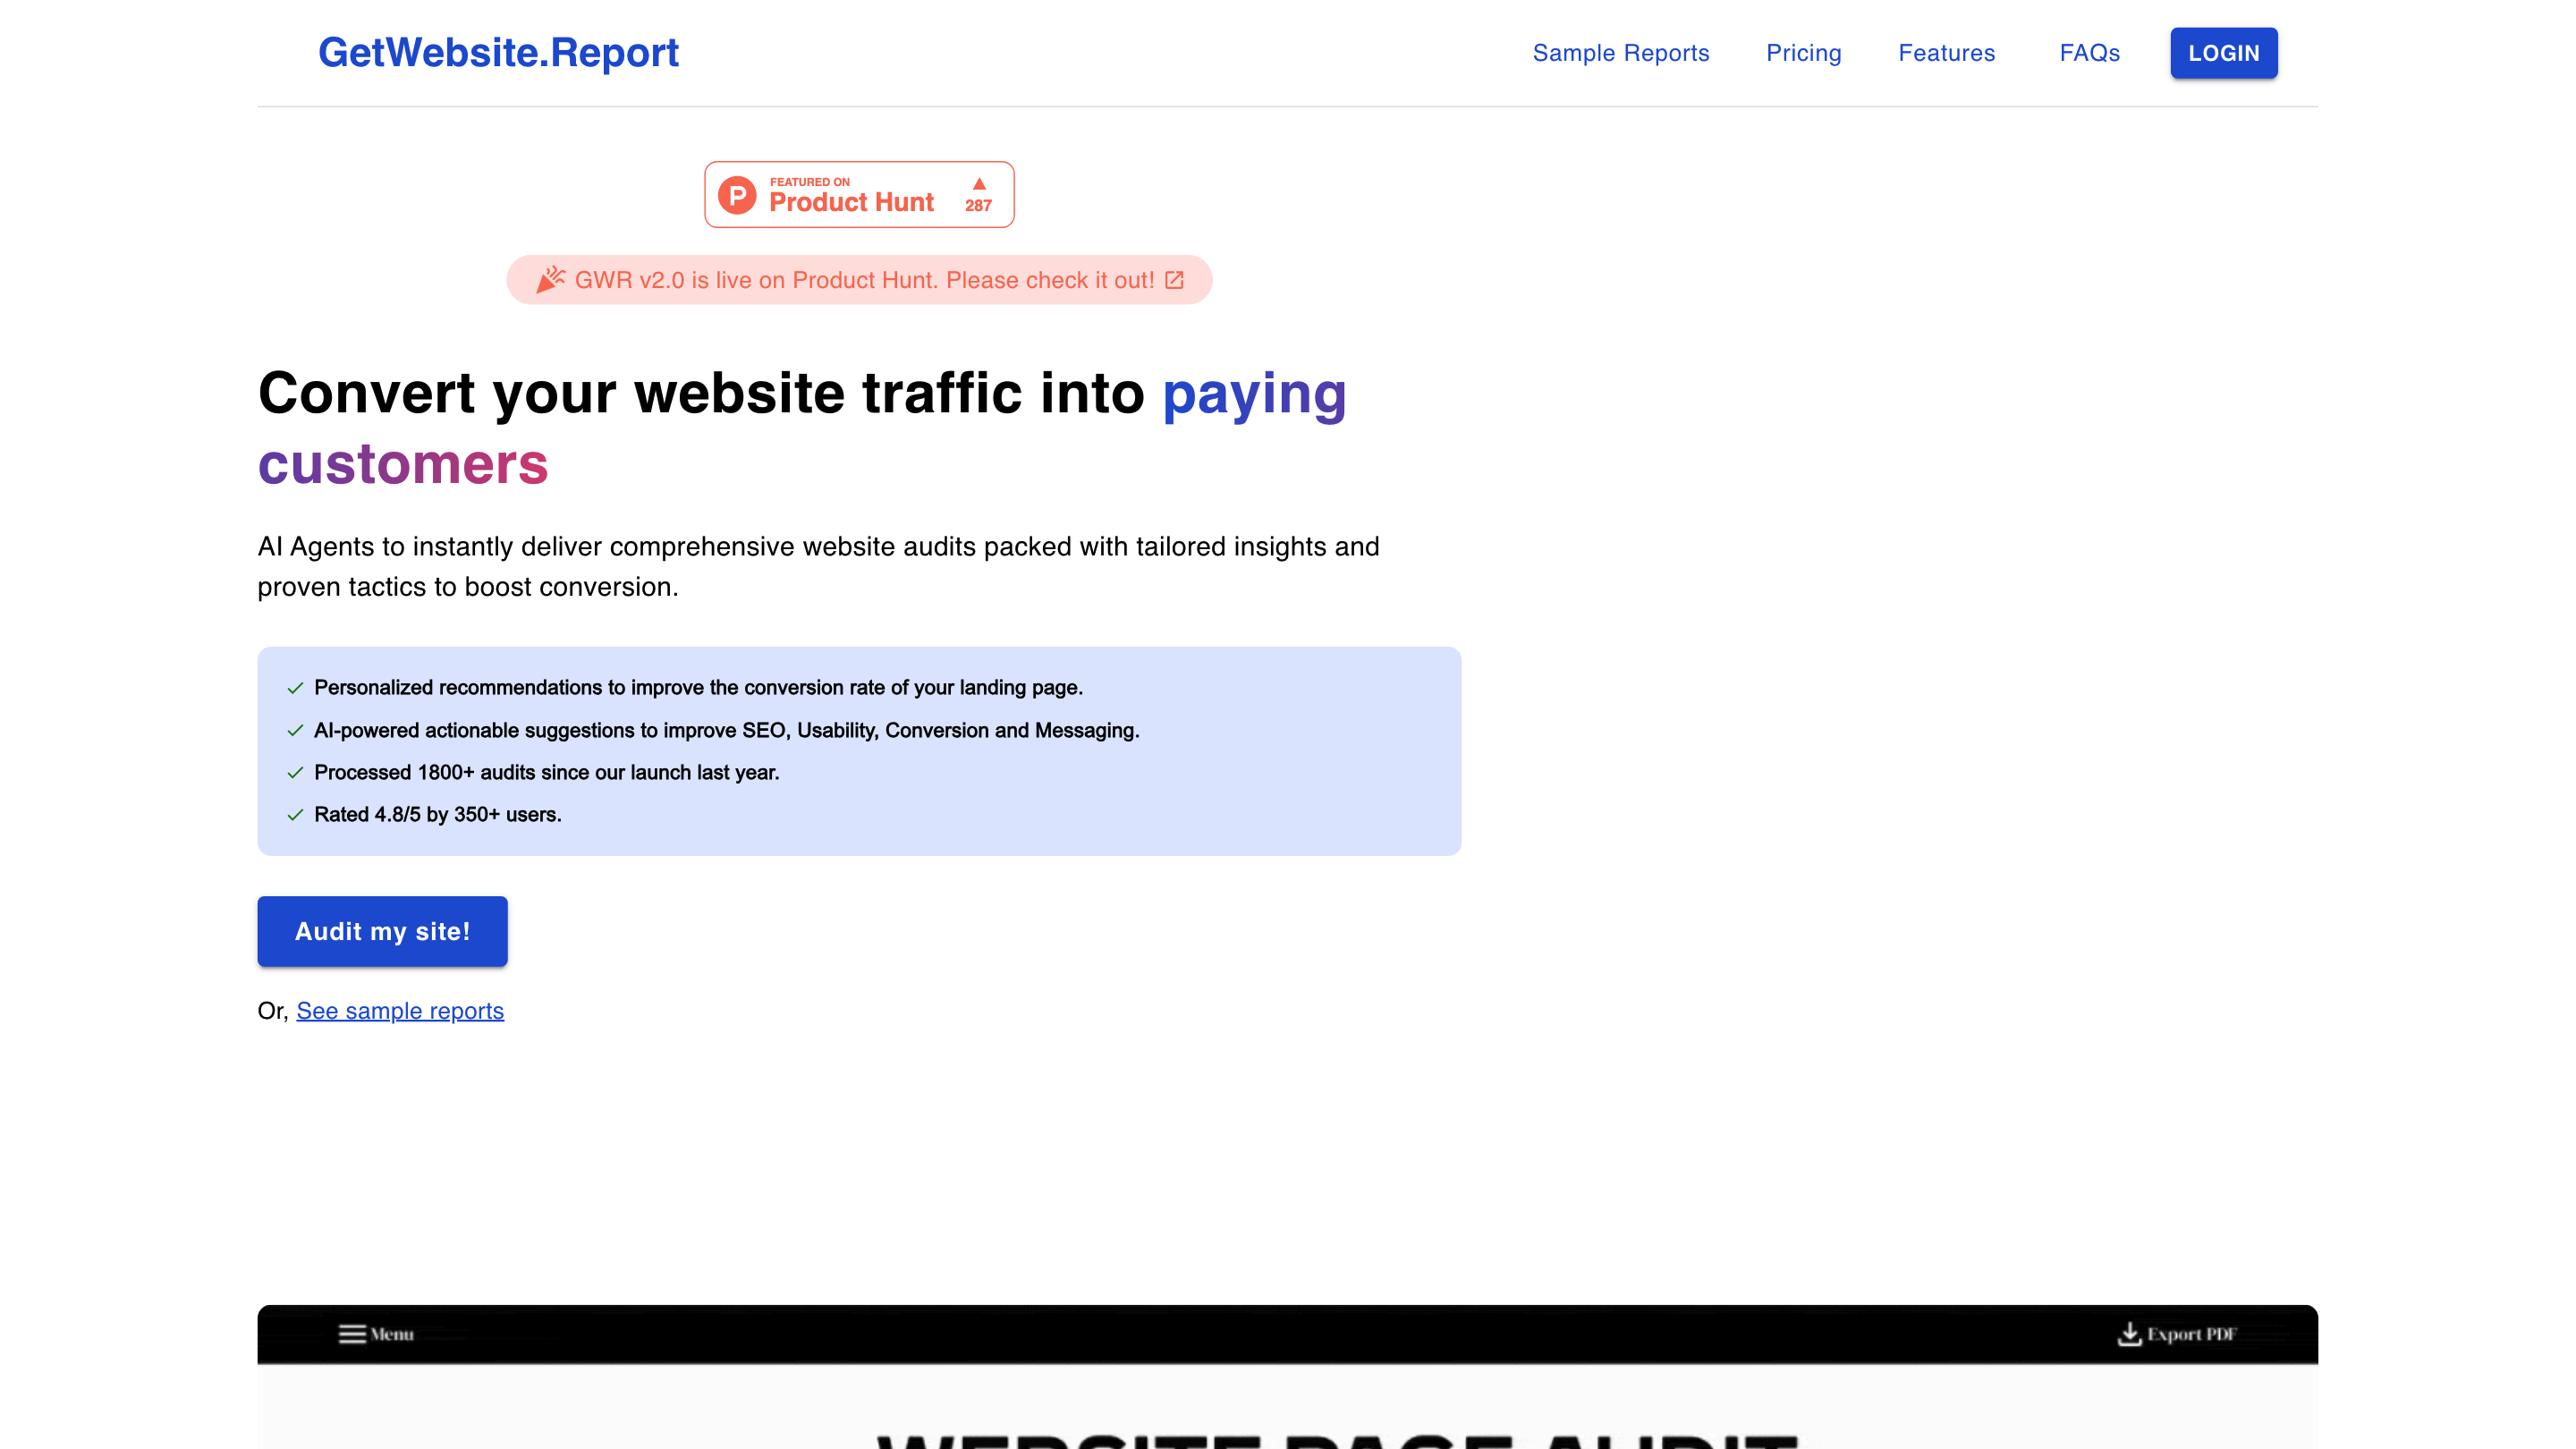Click checkmark beside Rated 4.8/5 line
The width and height of the screenshot is (2576, 1449).
click(x=295, y=815)
